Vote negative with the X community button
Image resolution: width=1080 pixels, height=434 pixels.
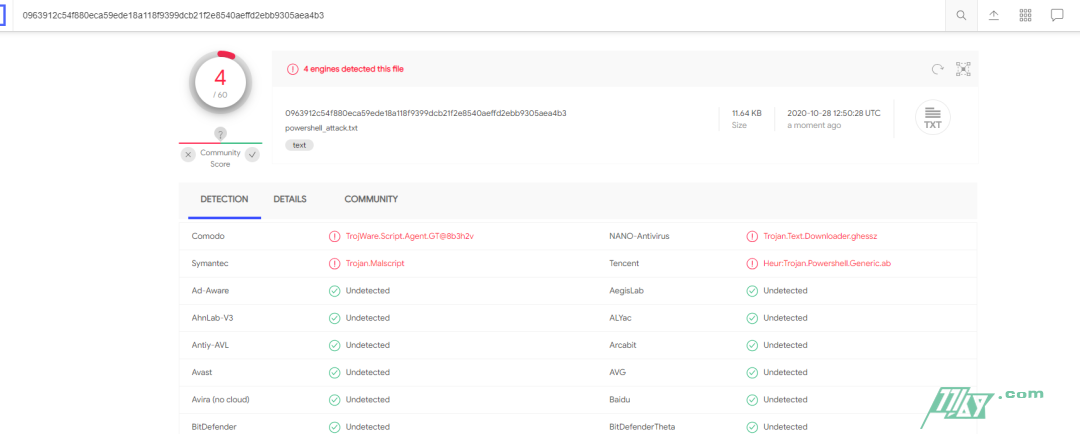188,155
